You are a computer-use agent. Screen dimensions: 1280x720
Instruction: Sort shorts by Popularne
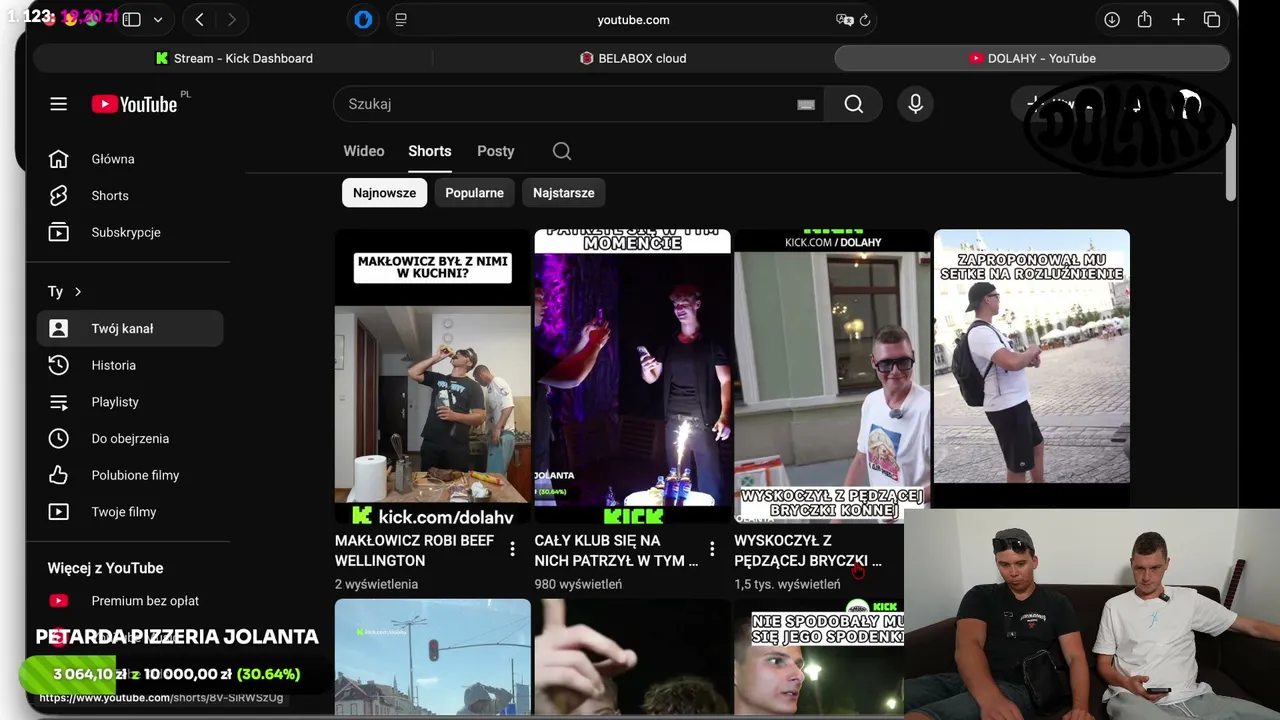(x=475, y=193)
